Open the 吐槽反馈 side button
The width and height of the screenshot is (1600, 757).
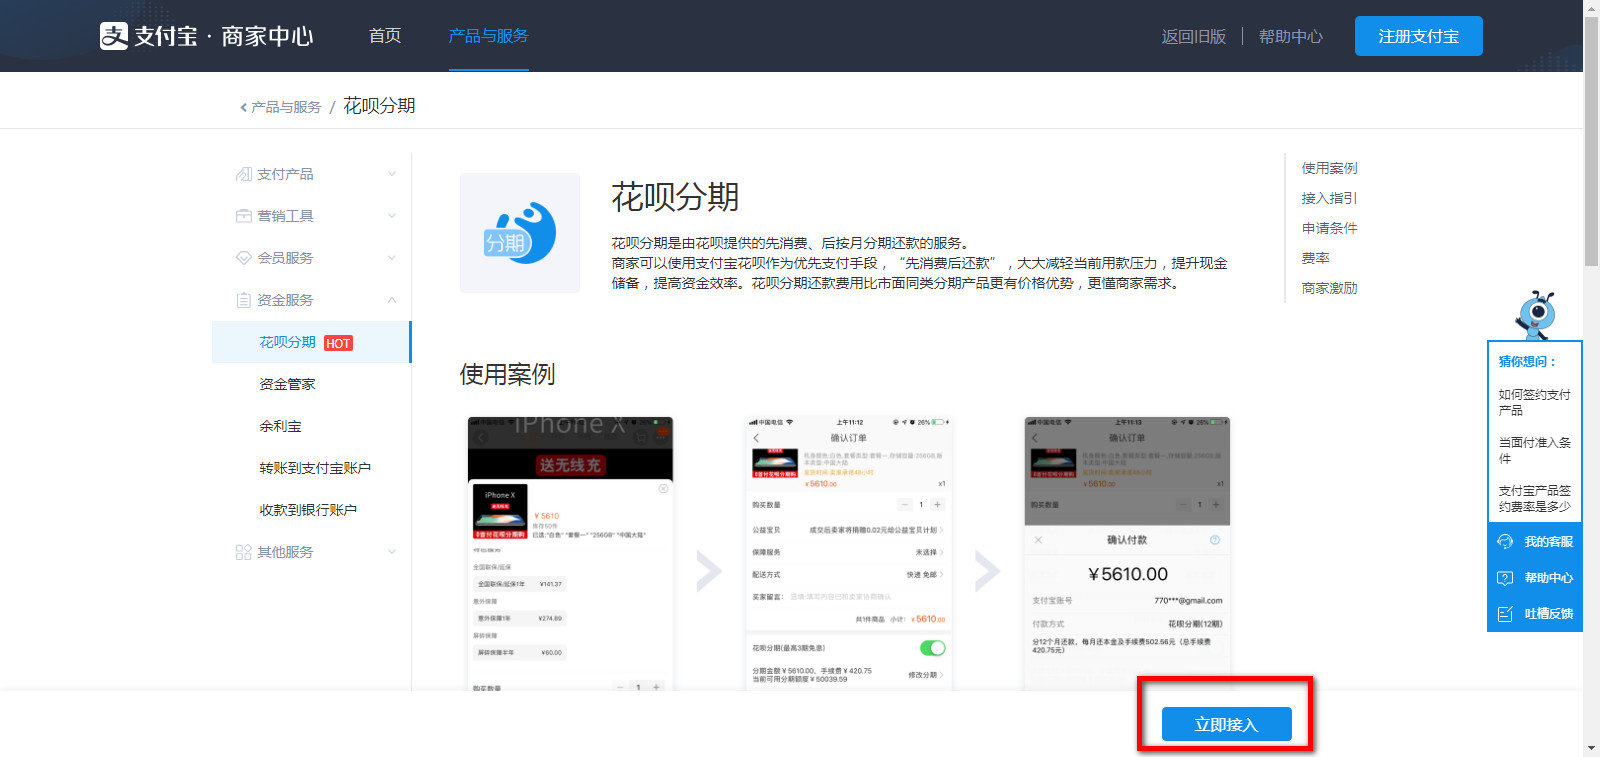[x=1535, y=614]
